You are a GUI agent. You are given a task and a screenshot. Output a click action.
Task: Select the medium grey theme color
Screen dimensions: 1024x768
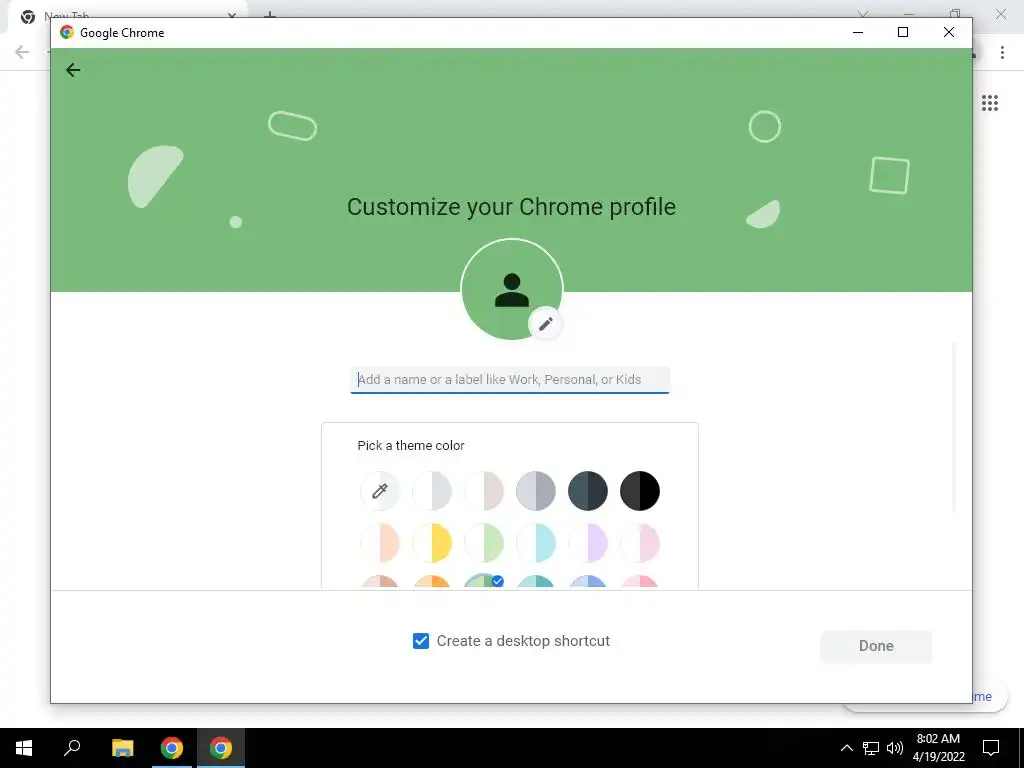point(536,490)
